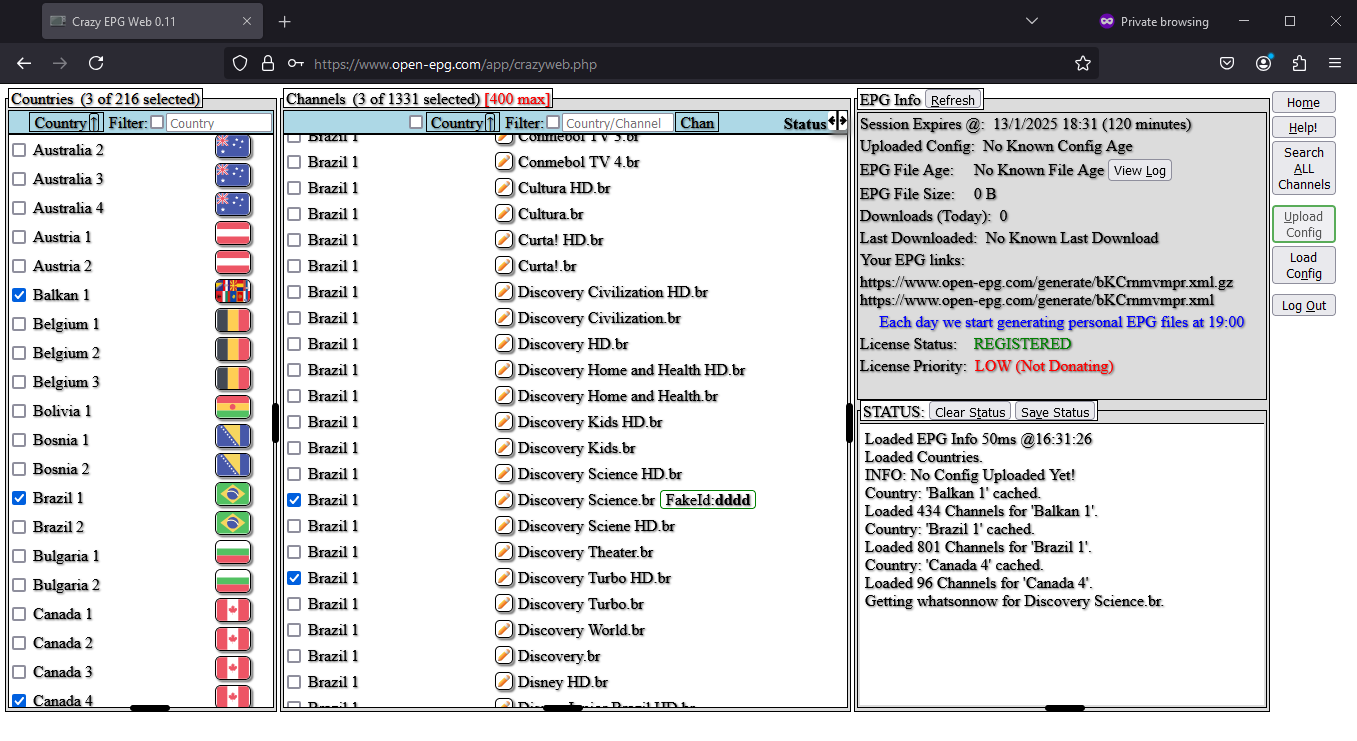
Task: Open the browser tab list dropdown chevron
Action: [x=1032, y=21]
